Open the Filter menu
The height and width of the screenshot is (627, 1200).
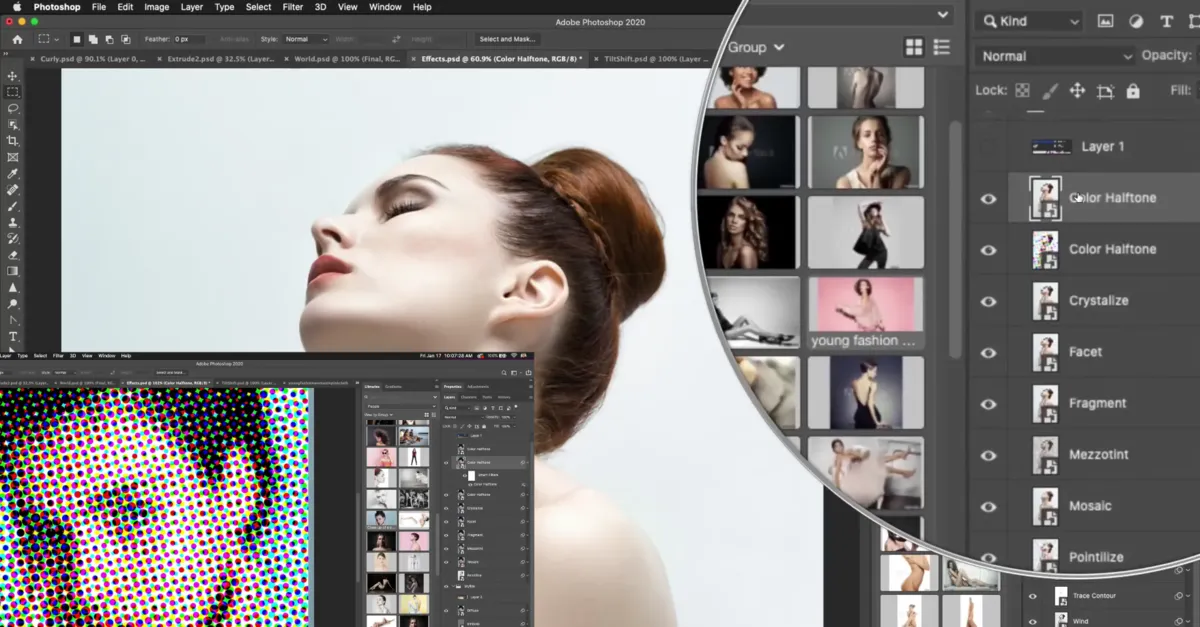click(293, 7)
